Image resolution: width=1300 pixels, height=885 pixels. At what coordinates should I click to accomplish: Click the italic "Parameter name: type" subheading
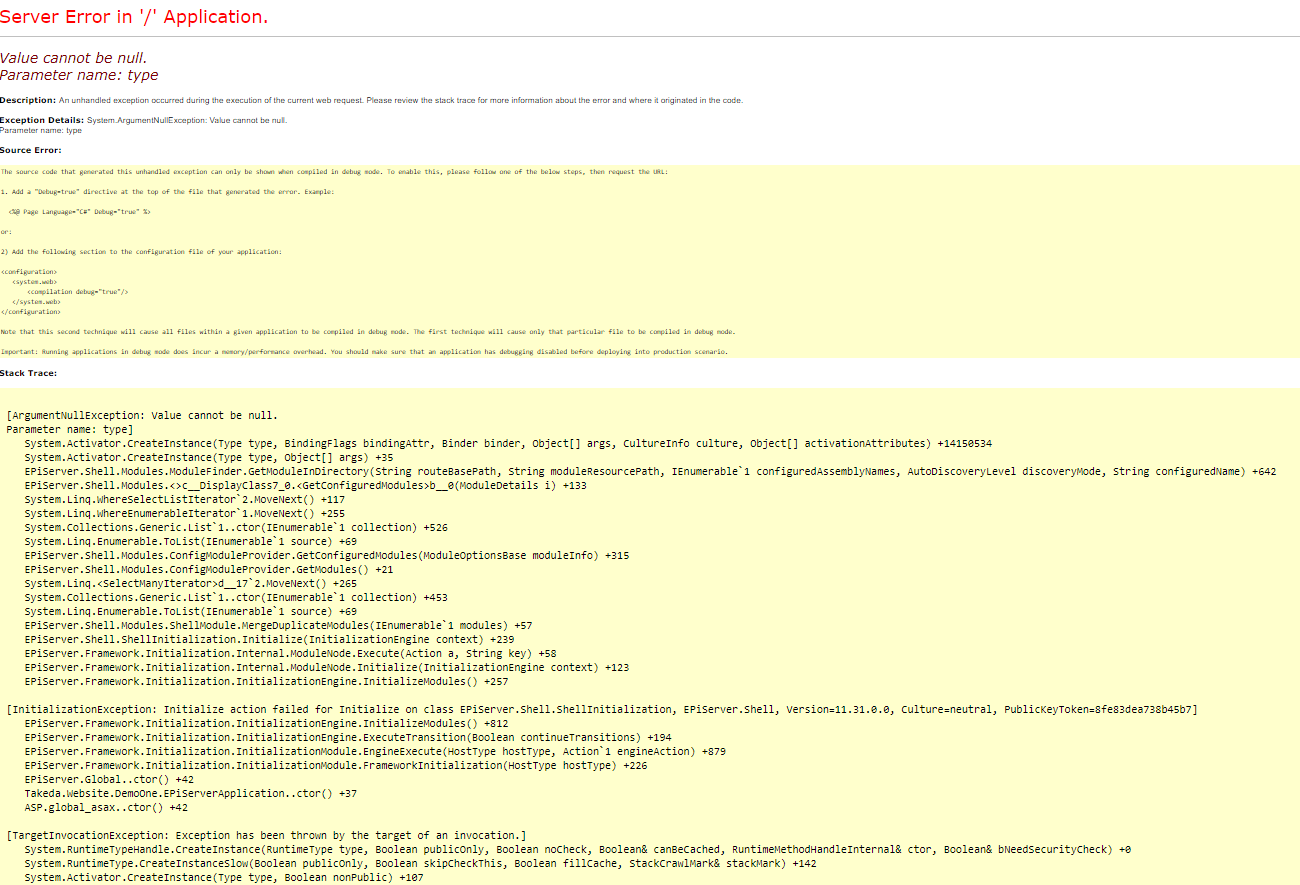pos(79,75)
